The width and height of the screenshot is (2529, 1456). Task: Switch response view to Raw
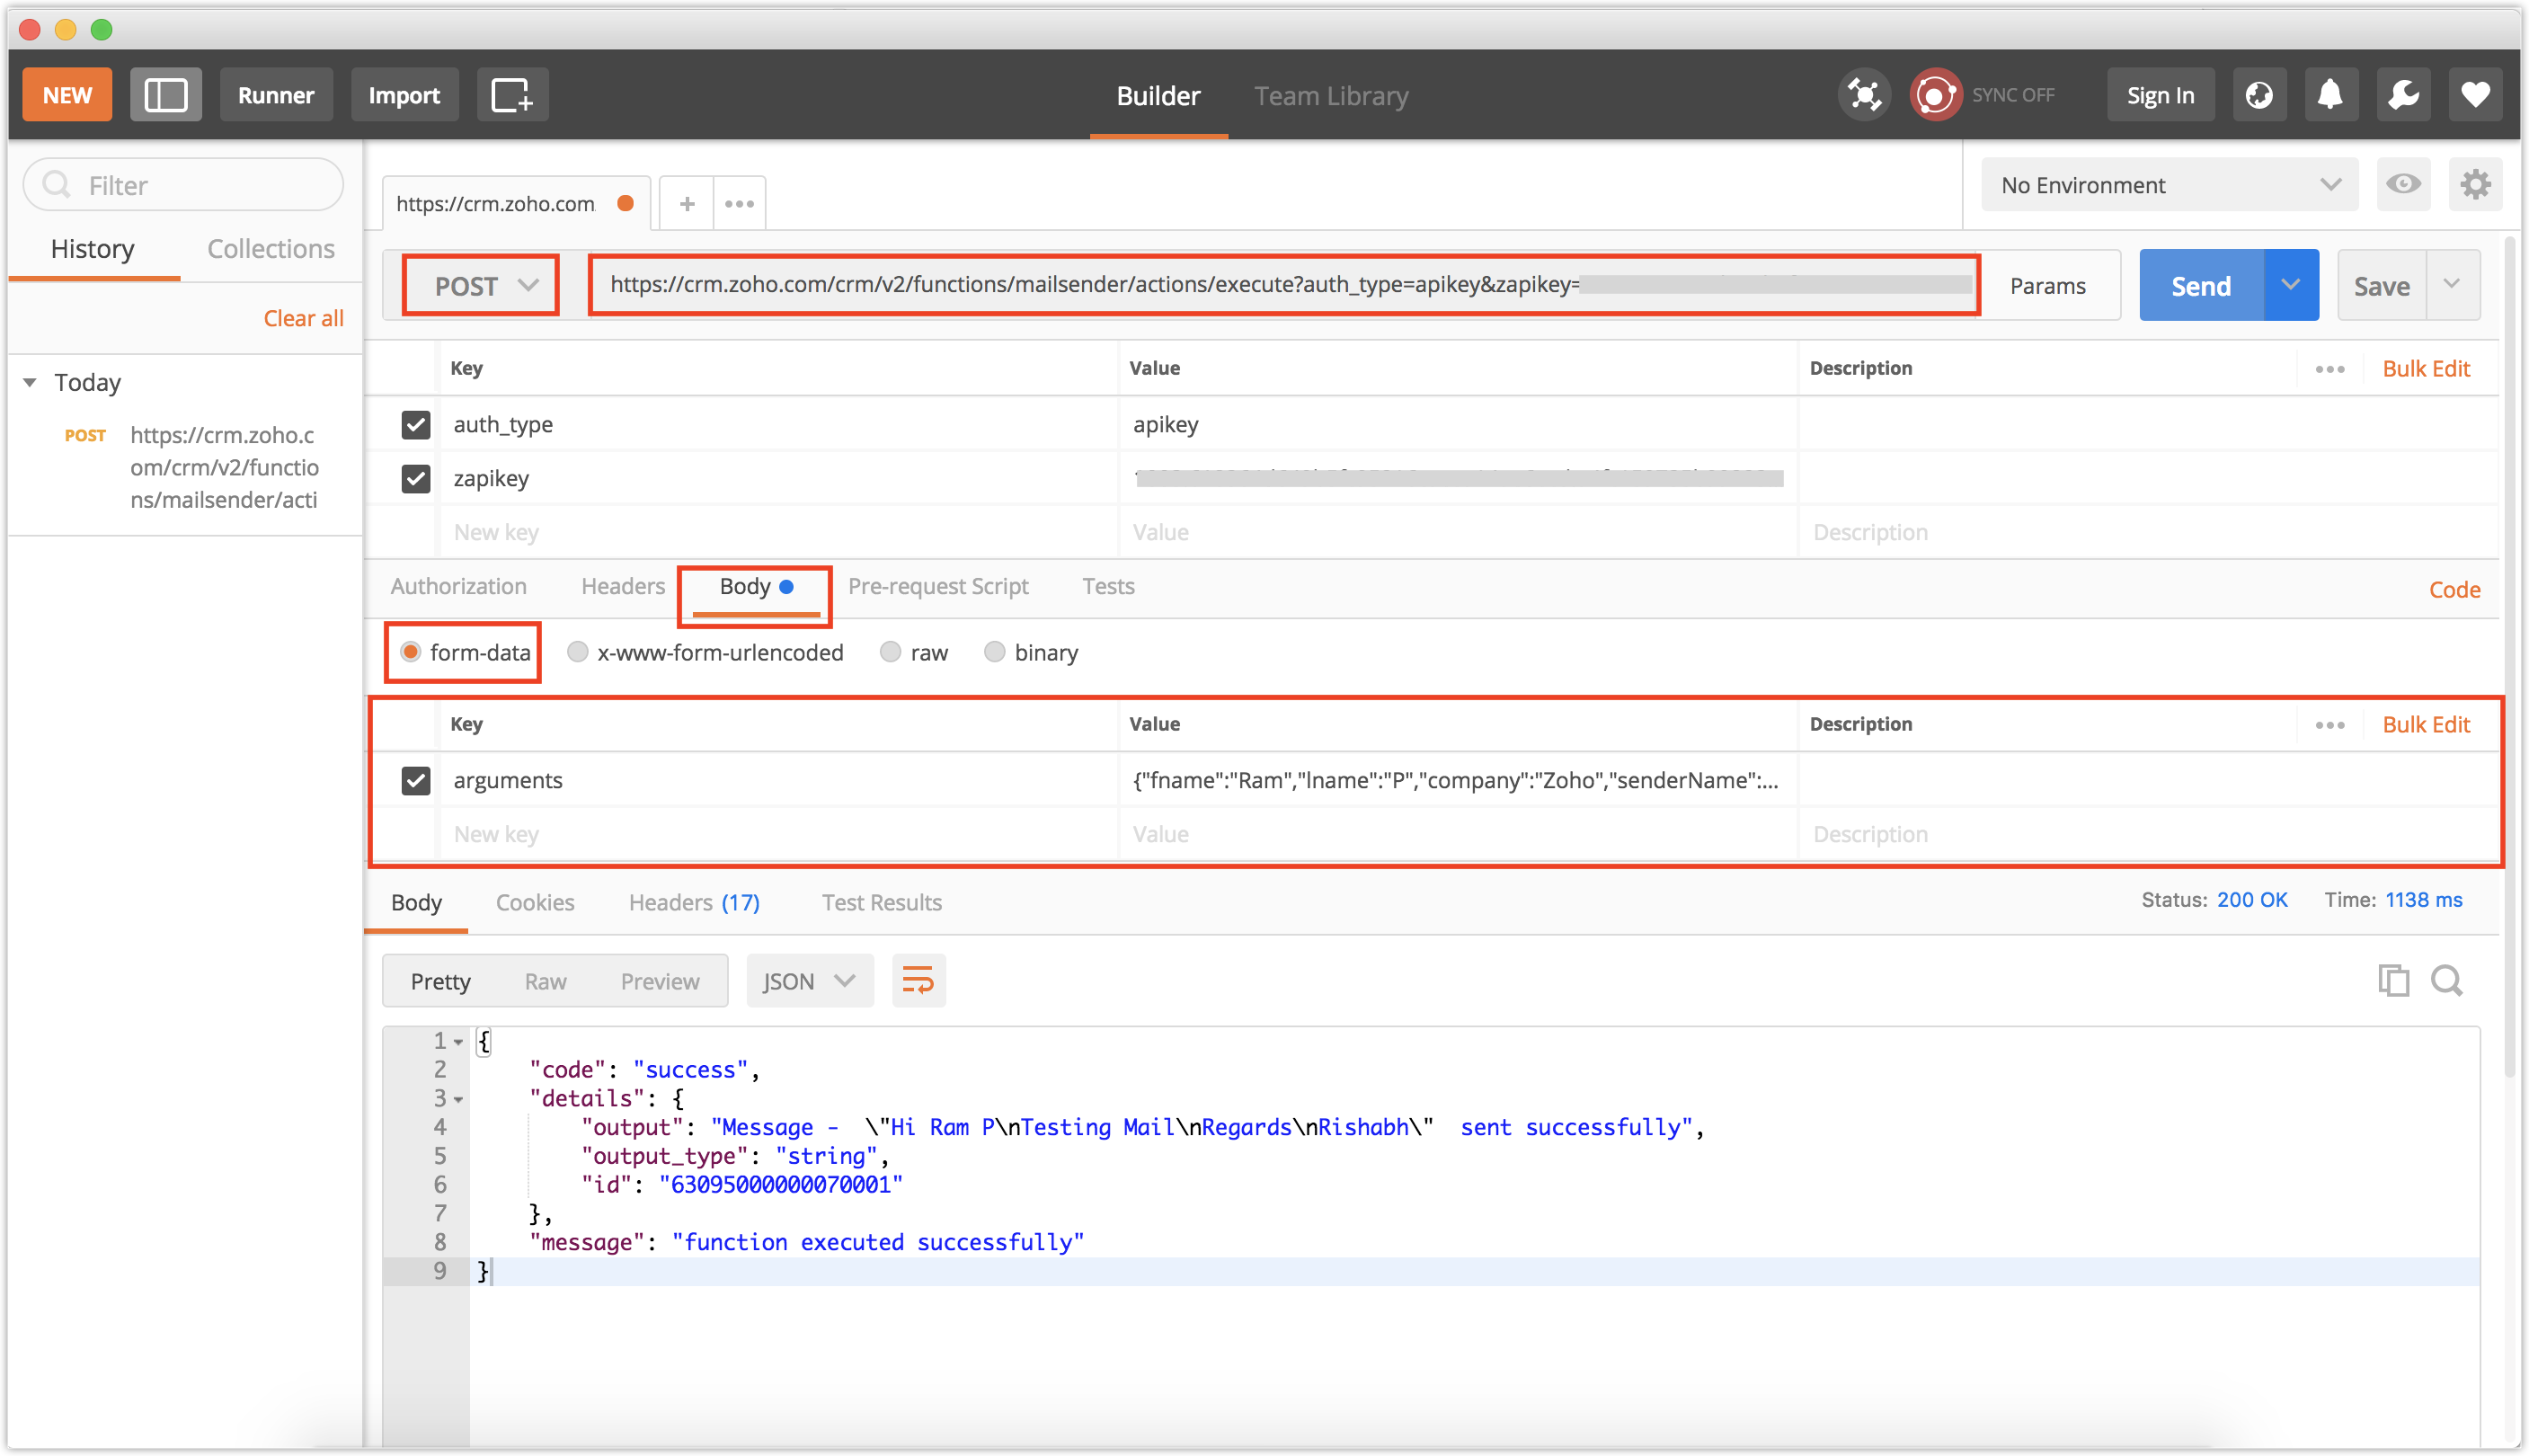click(545, 981)
